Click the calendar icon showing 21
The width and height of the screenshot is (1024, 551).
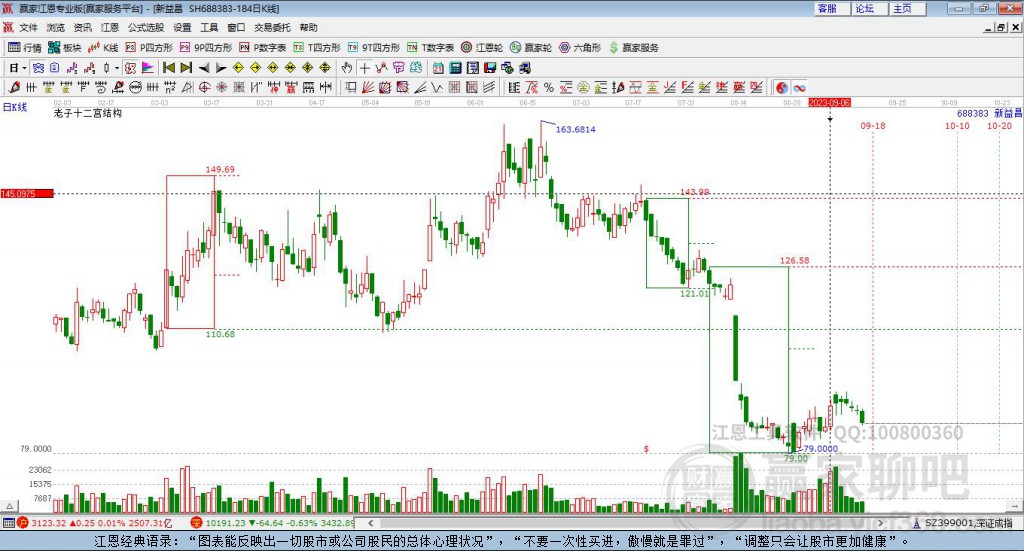point(438,68)
